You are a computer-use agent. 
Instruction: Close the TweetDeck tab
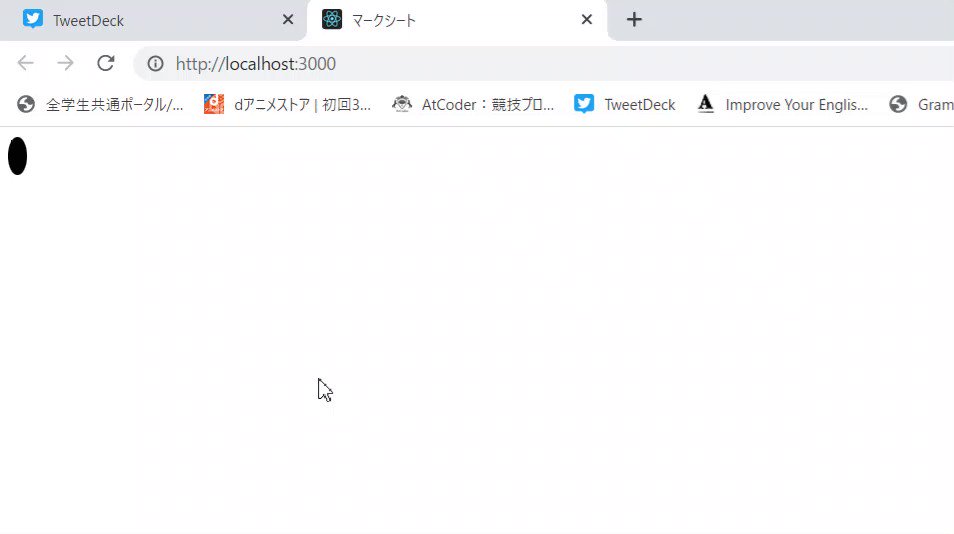coord(288,19)
